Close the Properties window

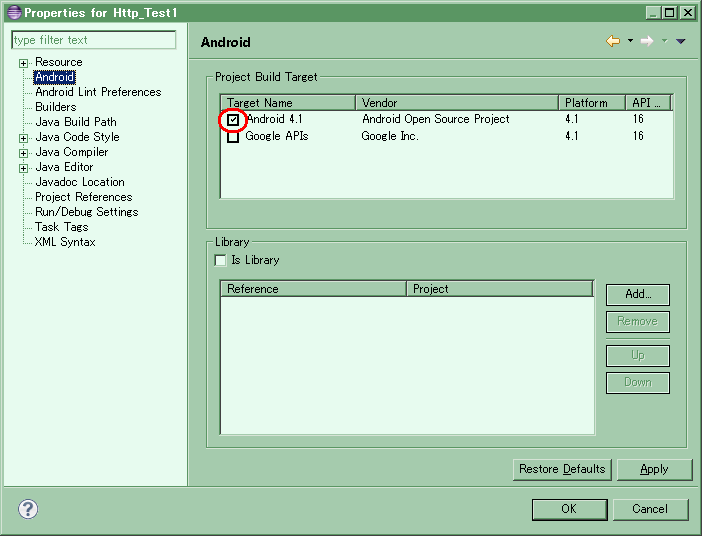tap(687, 13)
